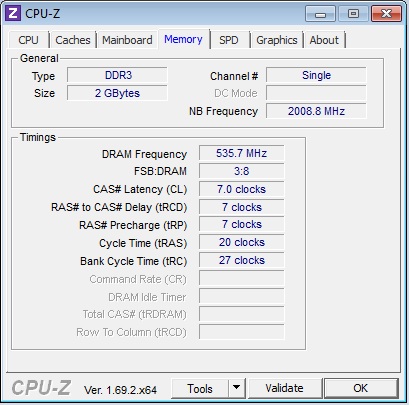Image resolution: width=409 pixels, height=405 pixels.
Task: Open the Graphics tab
Action: tap(277, 40)
